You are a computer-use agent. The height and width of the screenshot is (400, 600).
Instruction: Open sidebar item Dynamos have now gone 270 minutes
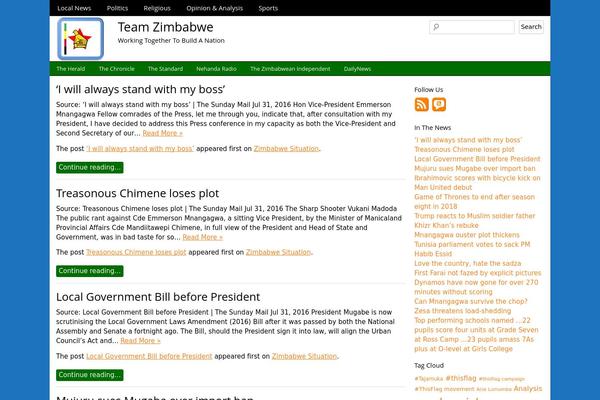coord(476,287)
